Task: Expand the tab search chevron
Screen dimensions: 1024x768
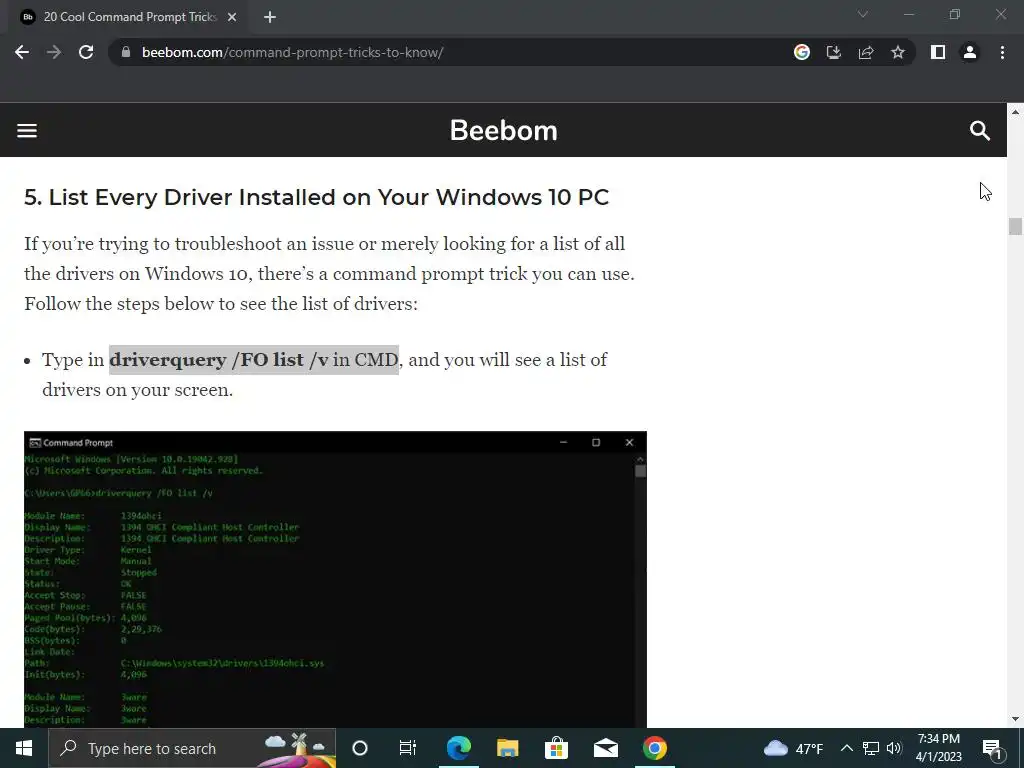Action: 863,14
